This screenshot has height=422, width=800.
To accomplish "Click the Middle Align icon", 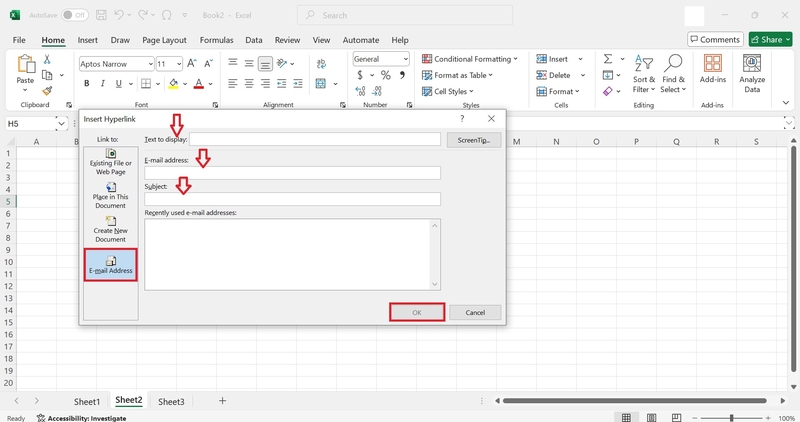I will [x=249, y=63].
